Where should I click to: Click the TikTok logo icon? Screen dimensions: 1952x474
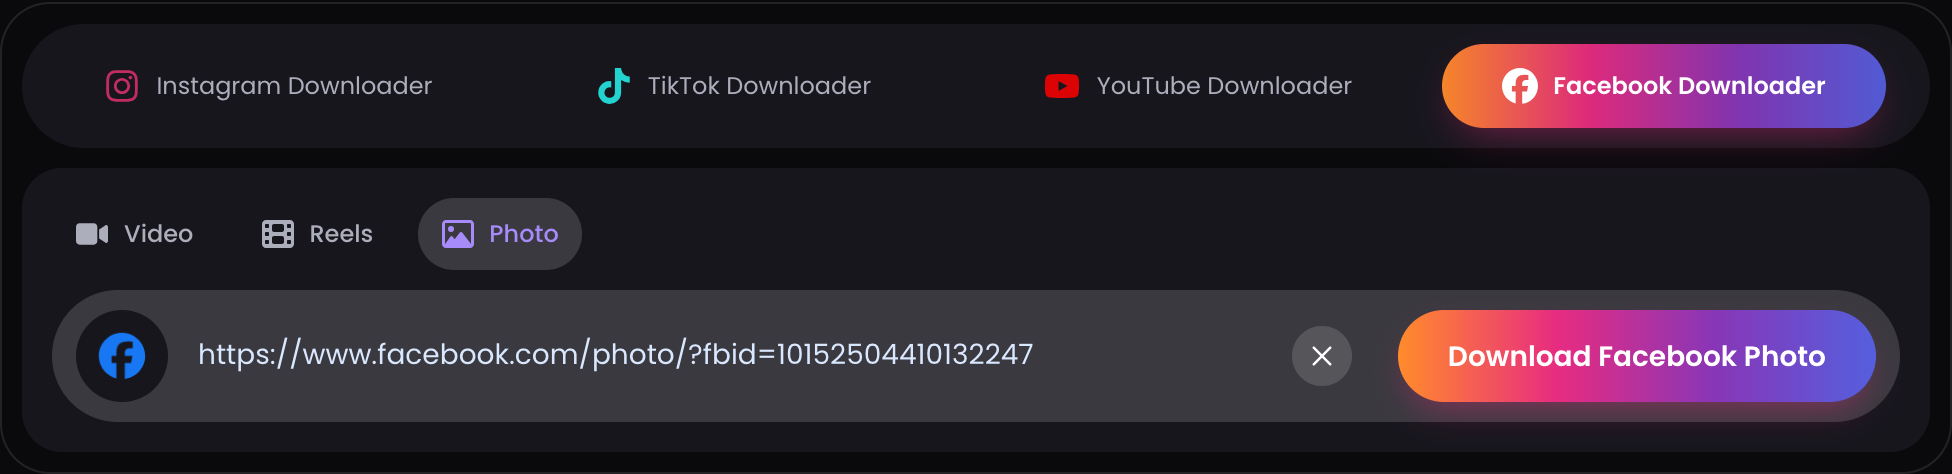[614, 86]
